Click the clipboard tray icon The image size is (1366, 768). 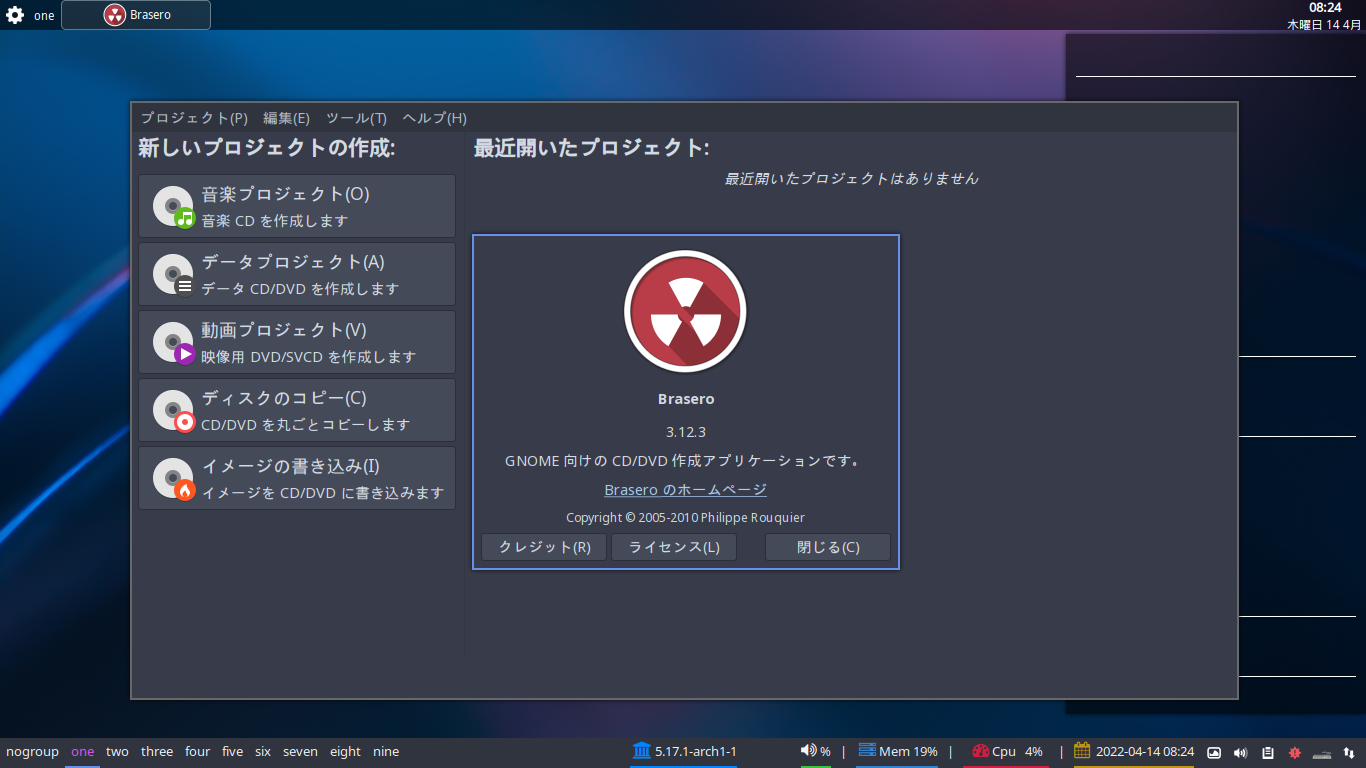[x=1268, y=753]
